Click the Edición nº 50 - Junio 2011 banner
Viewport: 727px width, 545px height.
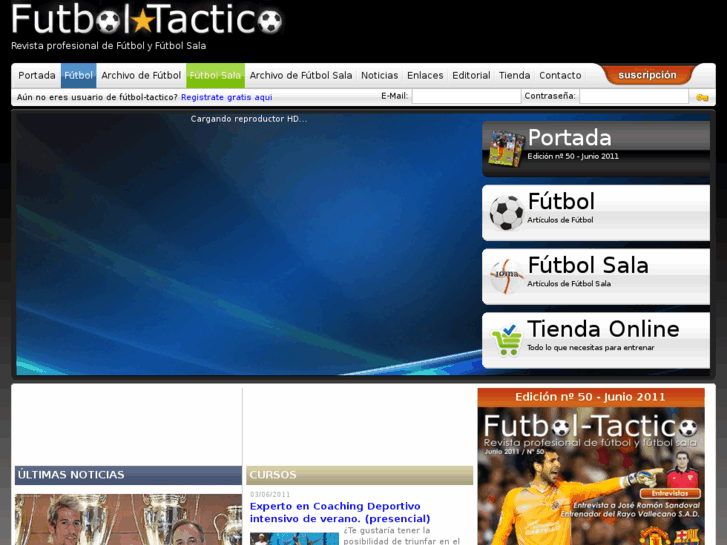pos(591,397)
